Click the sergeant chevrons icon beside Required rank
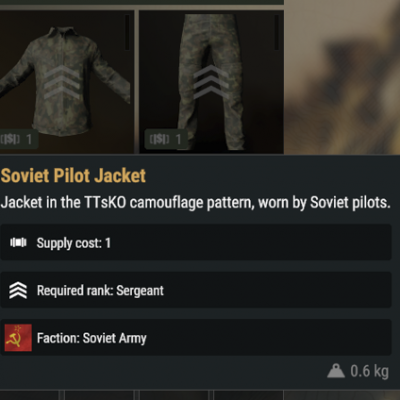400x400 pixels. click(x=18, y=290)
